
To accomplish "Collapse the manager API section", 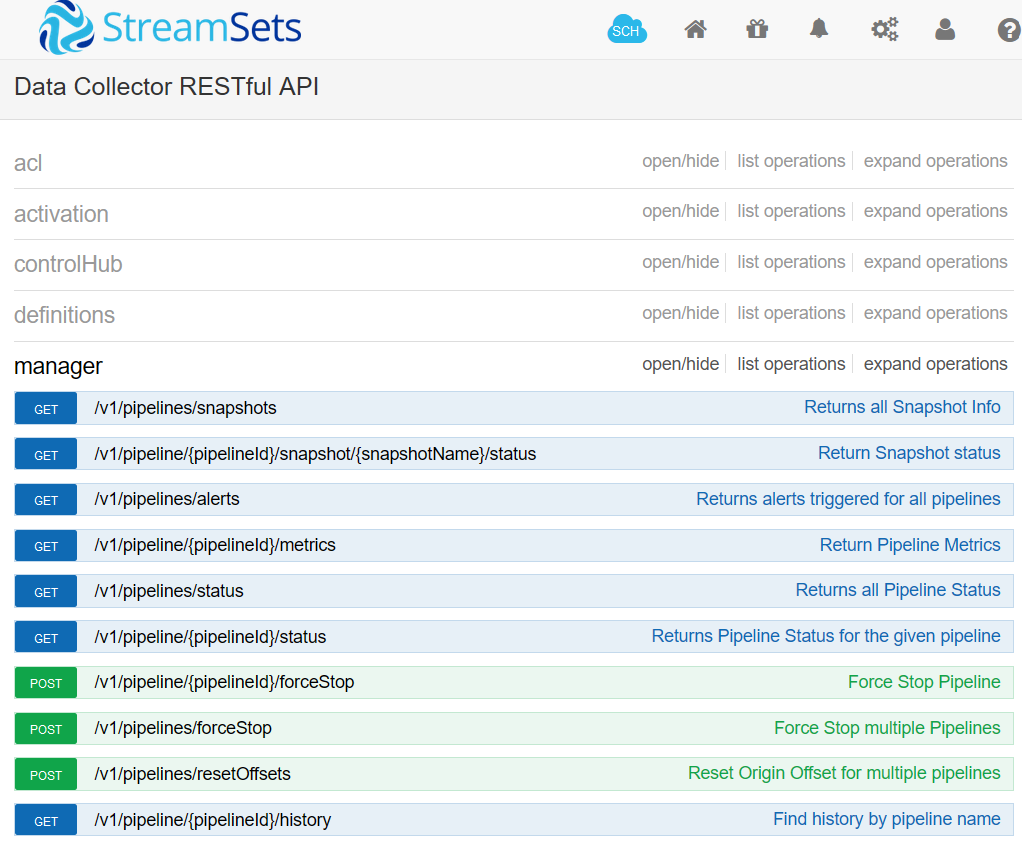I will [x=58, y=366].
